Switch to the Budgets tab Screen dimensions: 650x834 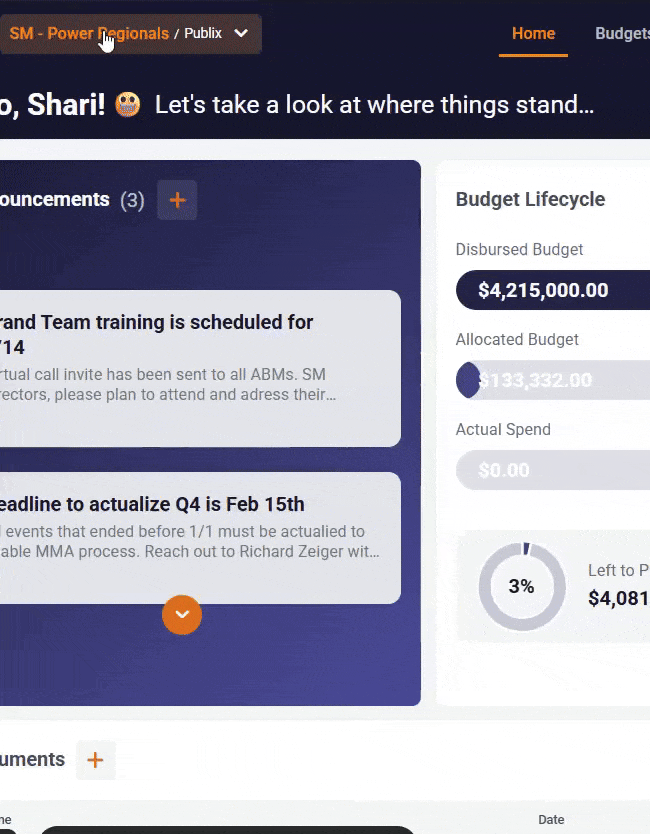[622, 34]
